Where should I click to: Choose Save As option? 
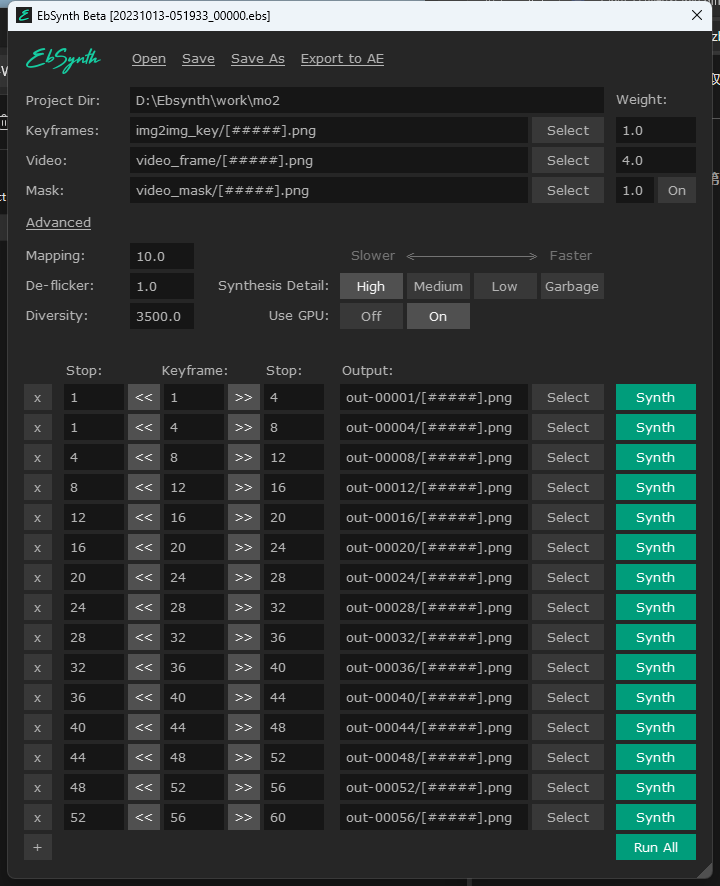258,59
